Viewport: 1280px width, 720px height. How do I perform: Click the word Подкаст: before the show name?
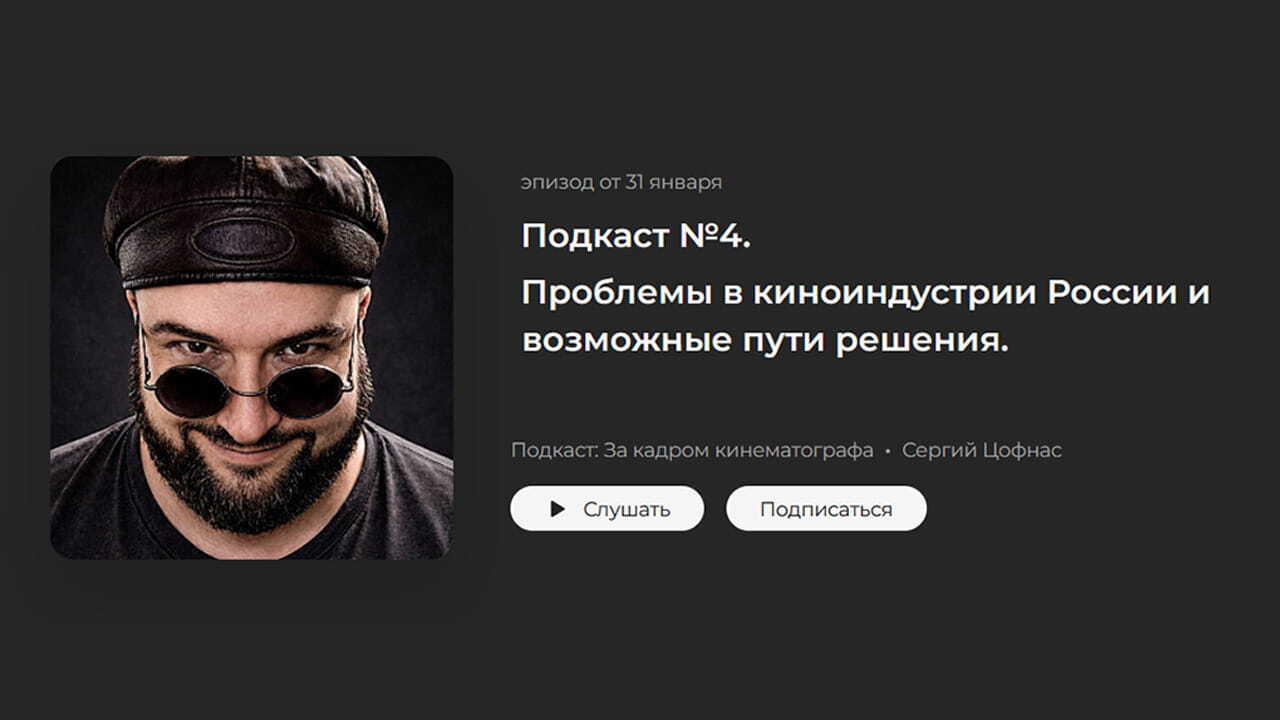click(x=555, y=450)
